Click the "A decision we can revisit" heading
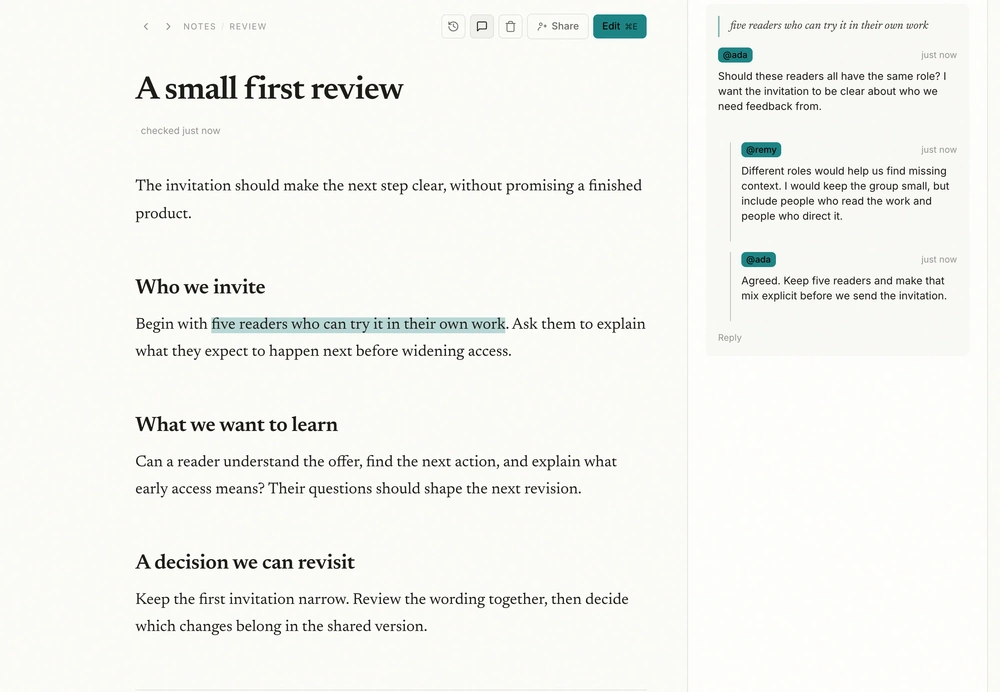Screen dimensions: 1000x692 coord(245,563)
